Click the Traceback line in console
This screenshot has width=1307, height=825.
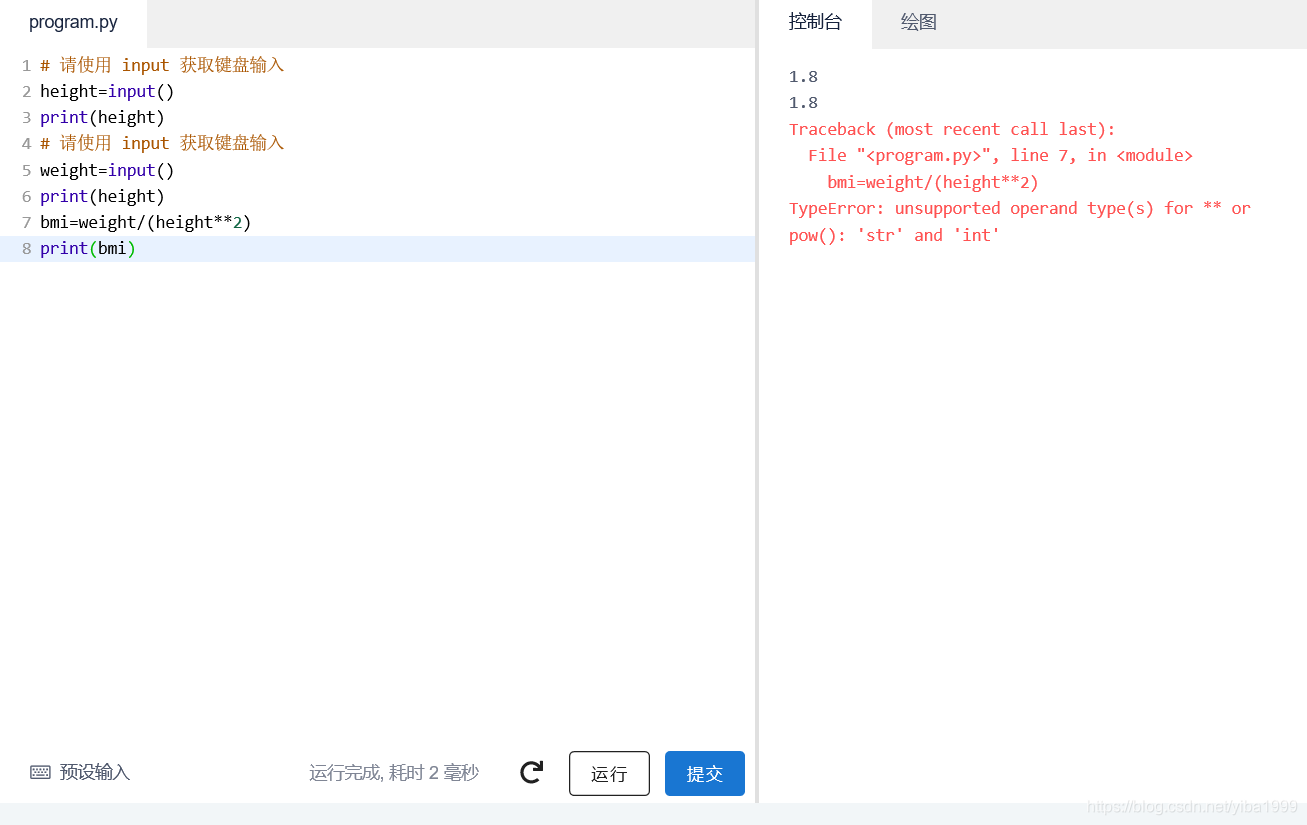pyautogui.click(x=952, y=129)
